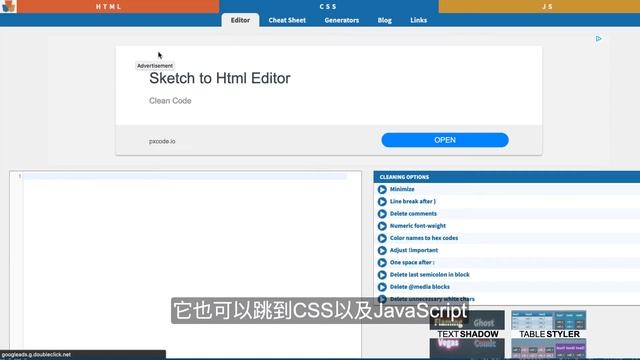The image size is (640, 360).
Task: Click the Clean Code ad subtitle
Action: [x=170, y=101]
